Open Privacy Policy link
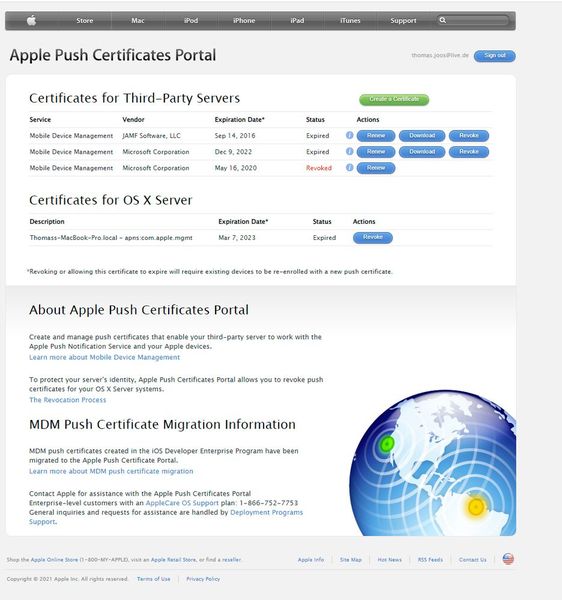 [x=203, y=579]
